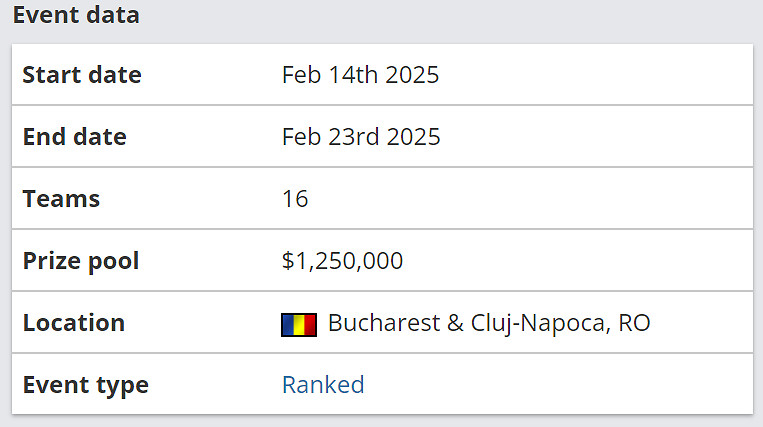Image resolution: width=763 pixels, height=427 pixels.
Task: Click the Romanian flag icon
Action: (x=299, y=324)
